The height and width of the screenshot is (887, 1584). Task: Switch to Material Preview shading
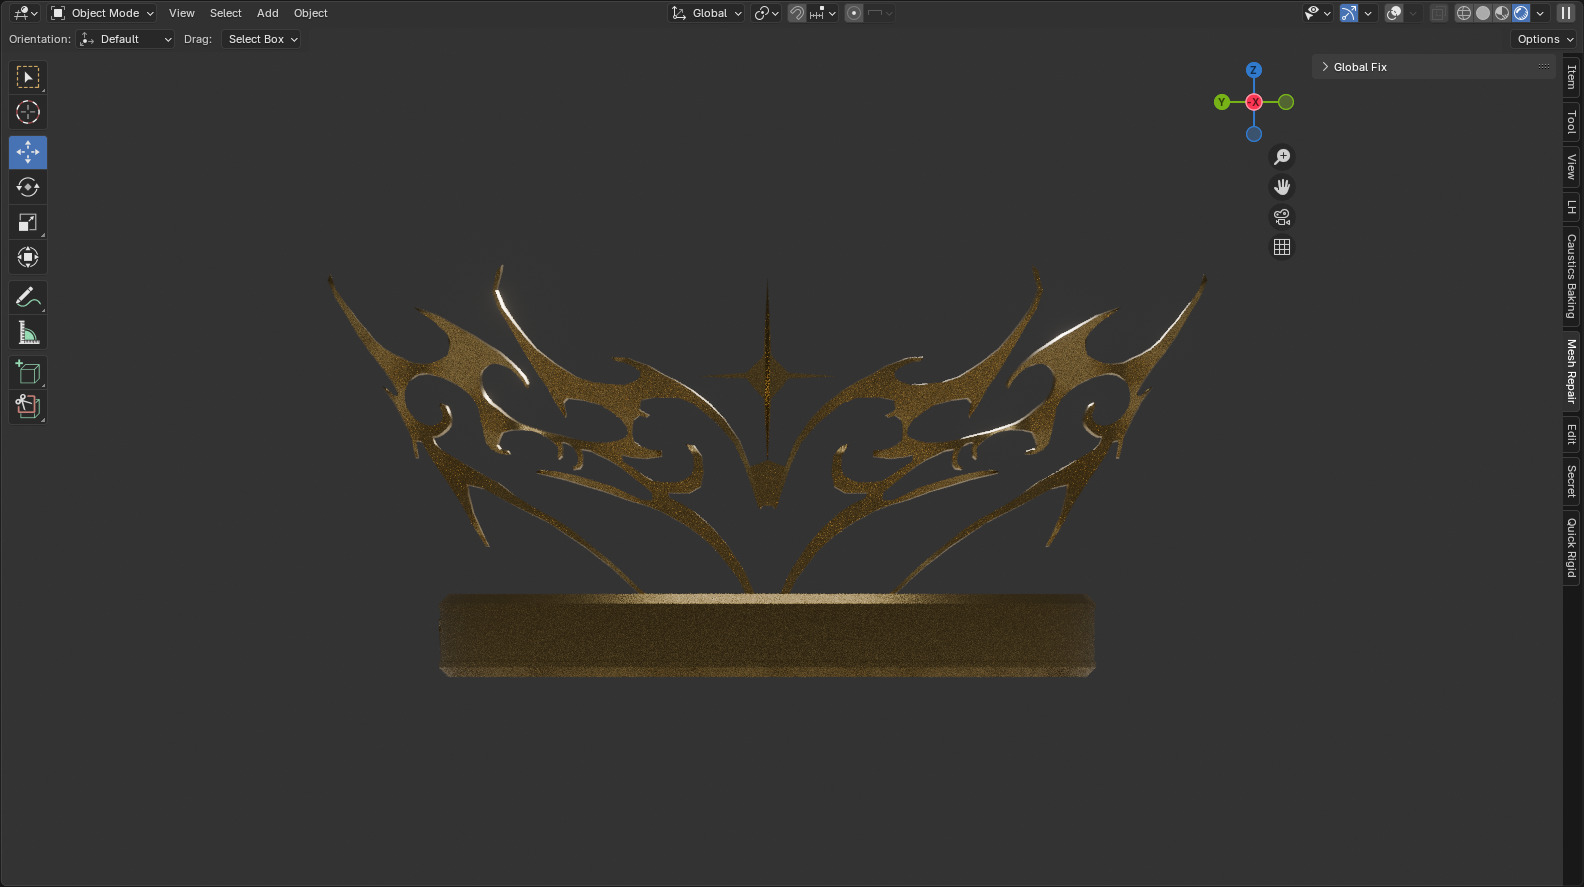click(1502, 13)
